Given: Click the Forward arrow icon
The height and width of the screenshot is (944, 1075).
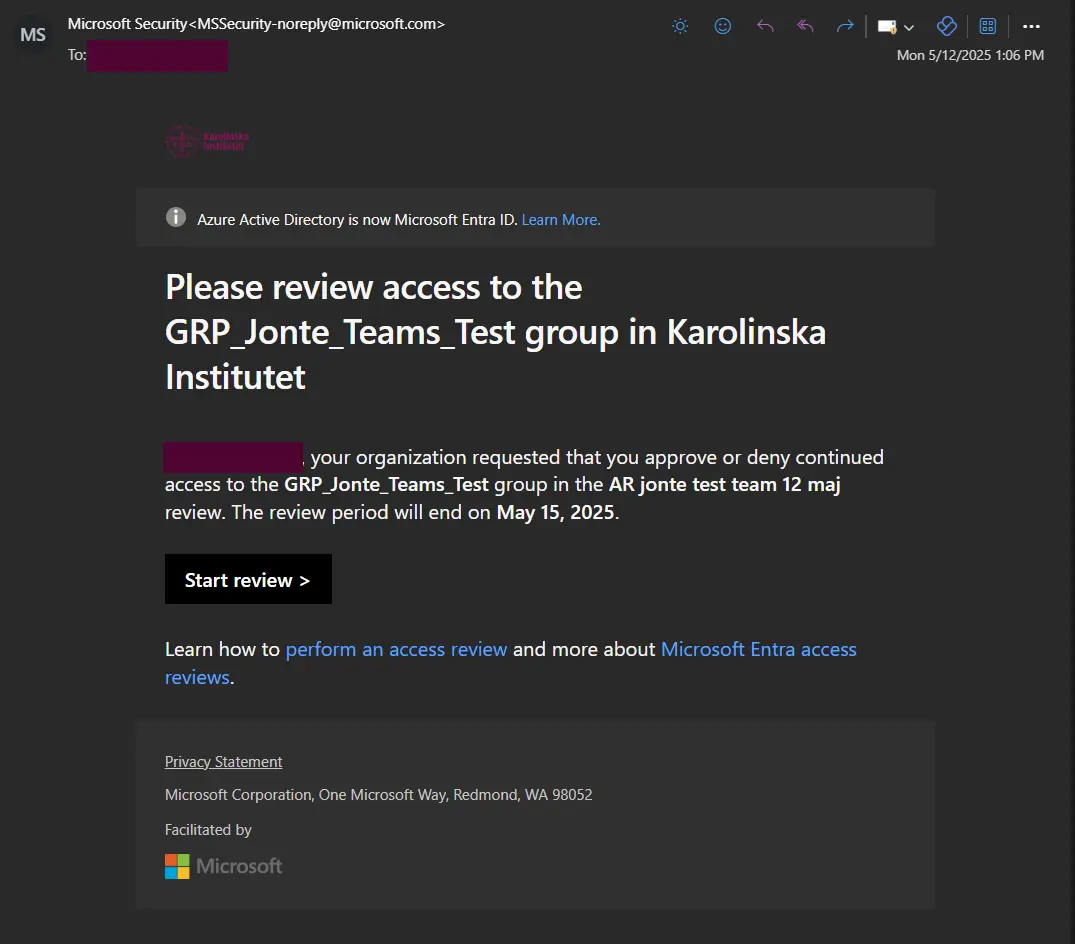Looking at the screenshot, I should tap(845, 27).
